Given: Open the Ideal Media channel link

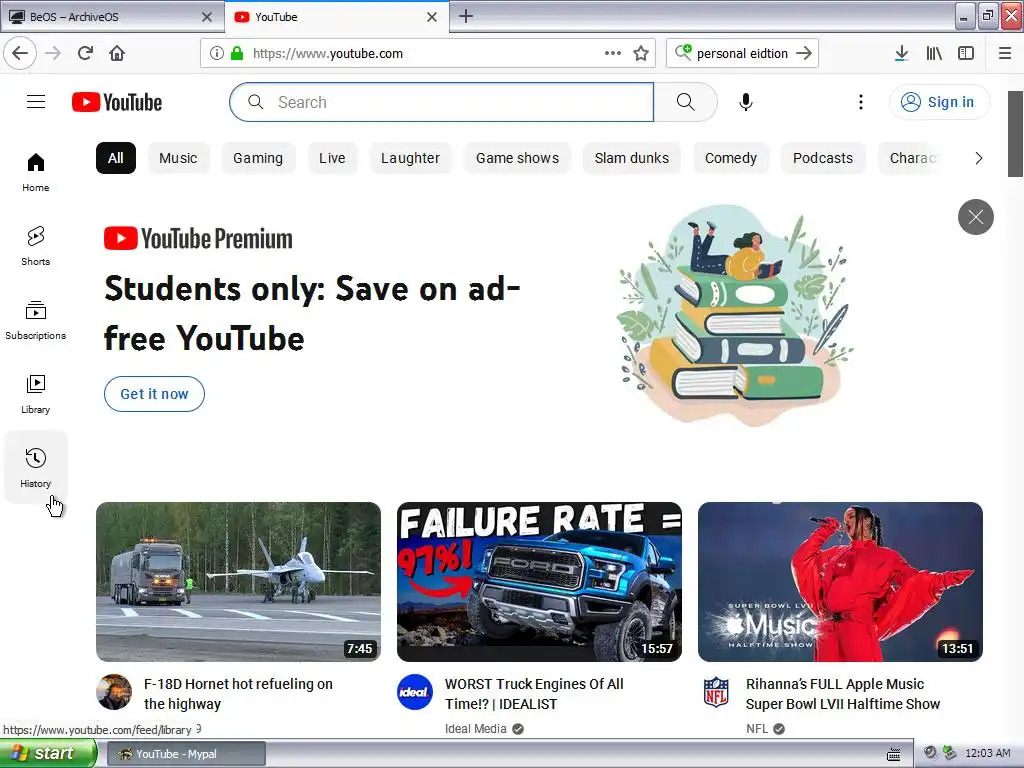Looking at the screenshot, I should coord(475,729).
